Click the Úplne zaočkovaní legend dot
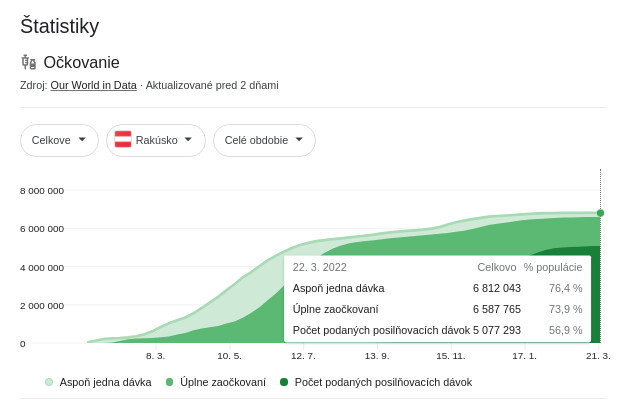 170,382
